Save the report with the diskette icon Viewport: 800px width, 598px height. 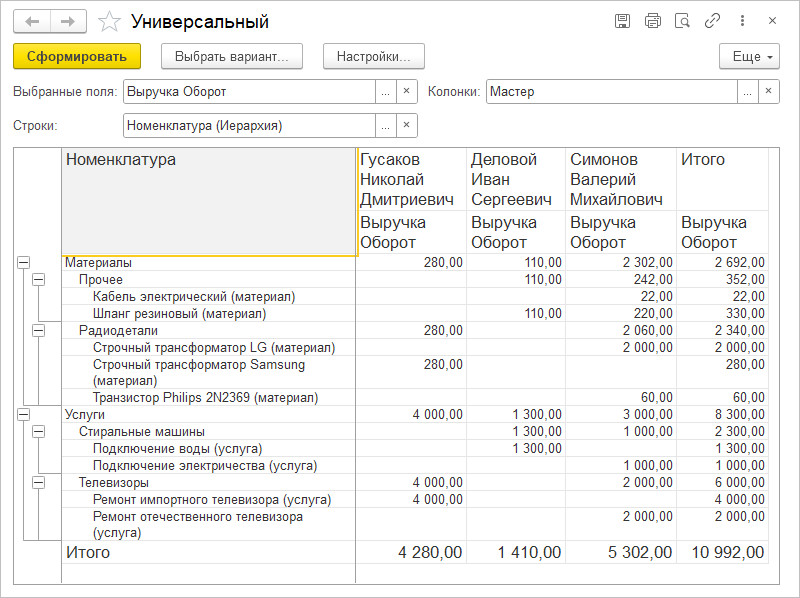point(622,21)
